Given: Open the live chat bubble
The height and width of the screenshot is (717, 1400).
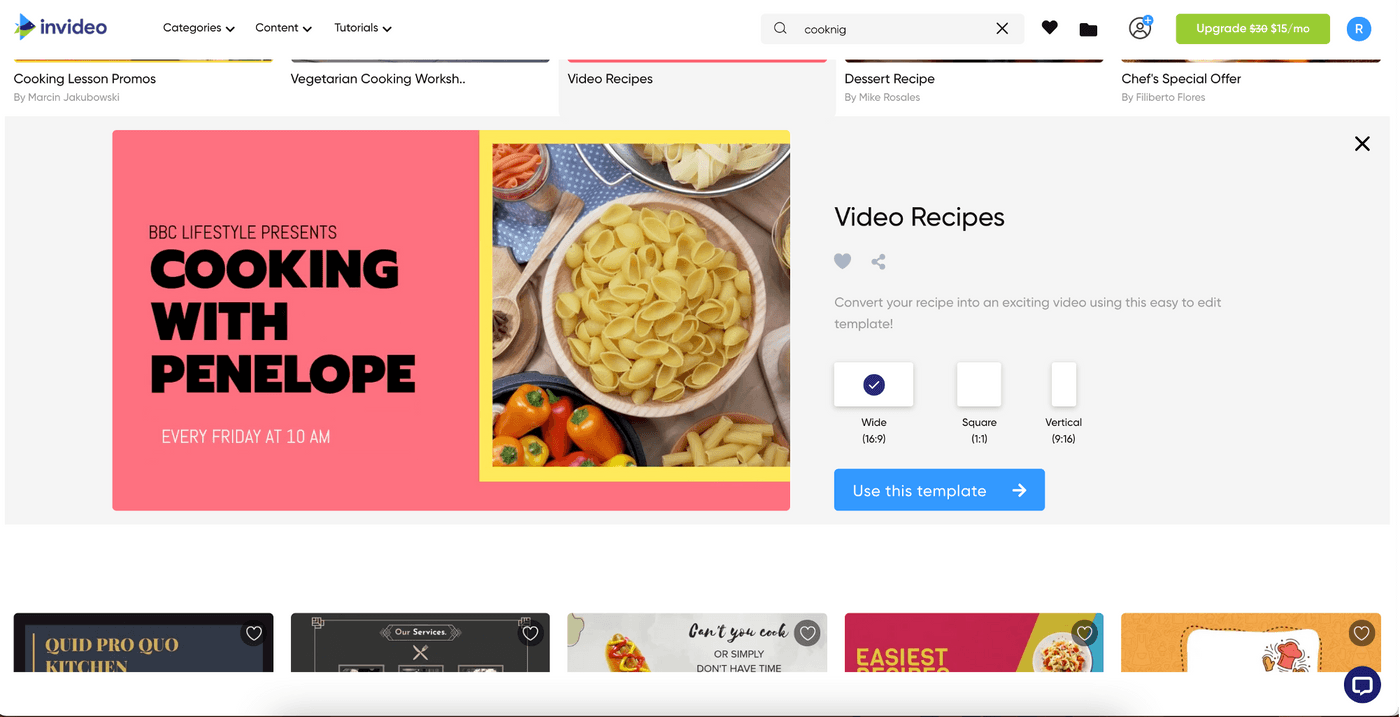Looking at the screenshot, I should (1361, 685).
